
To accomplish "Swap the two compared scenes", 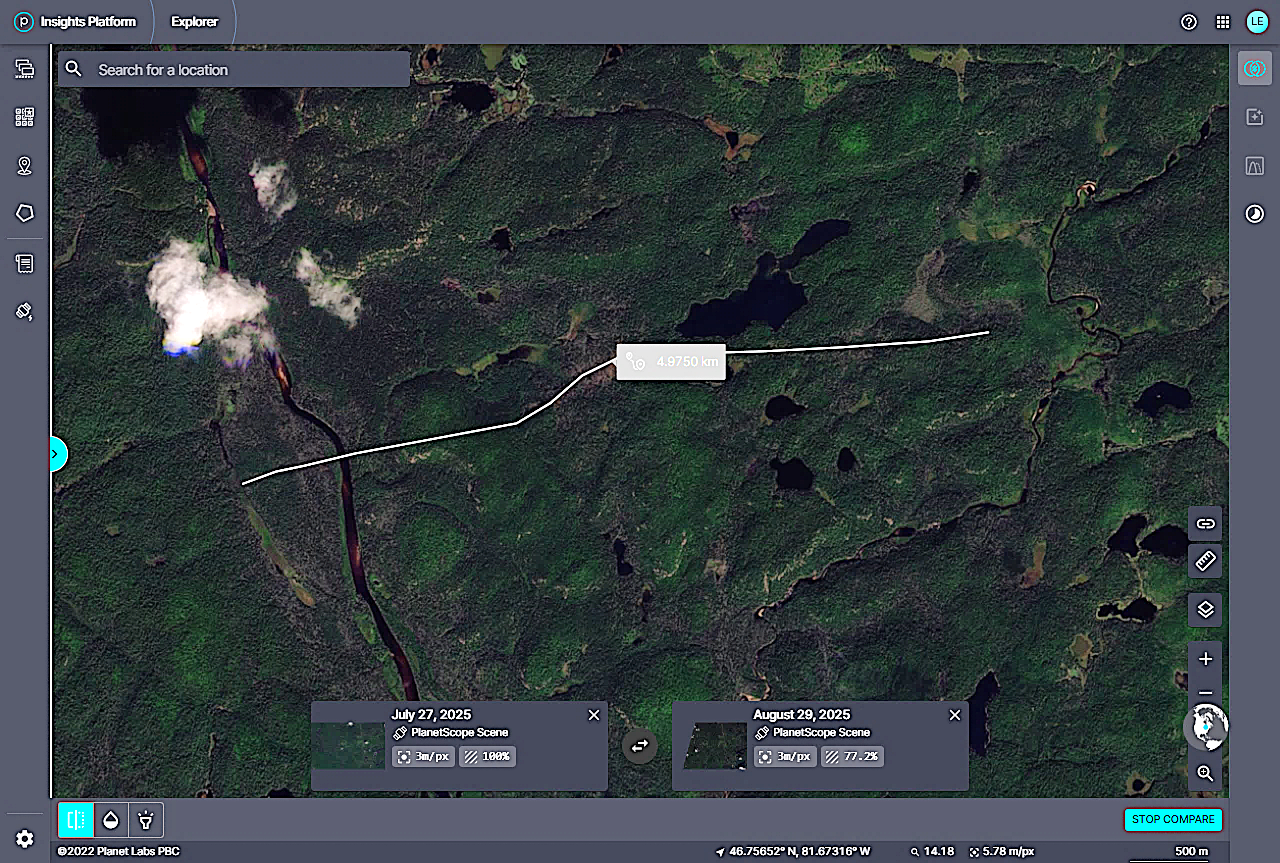I will click(640, 745).
